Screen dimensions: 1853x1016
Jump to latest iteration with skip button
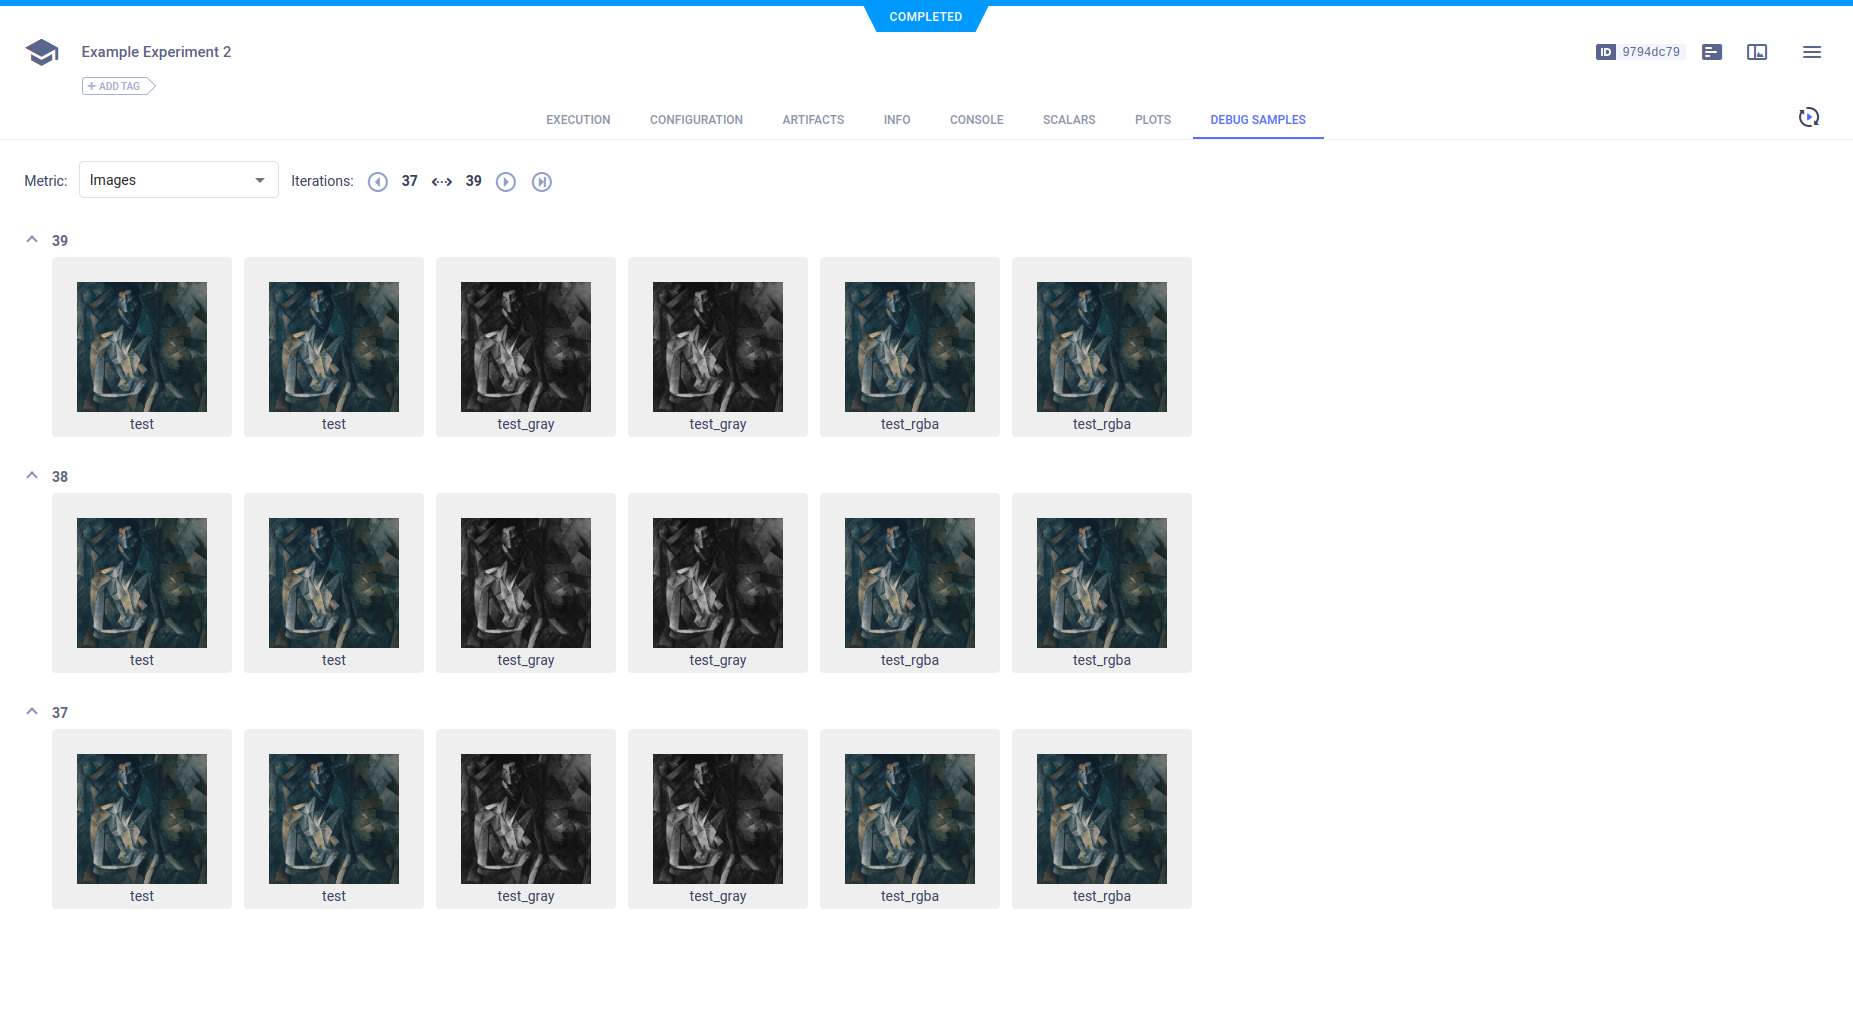coord(542,181)
